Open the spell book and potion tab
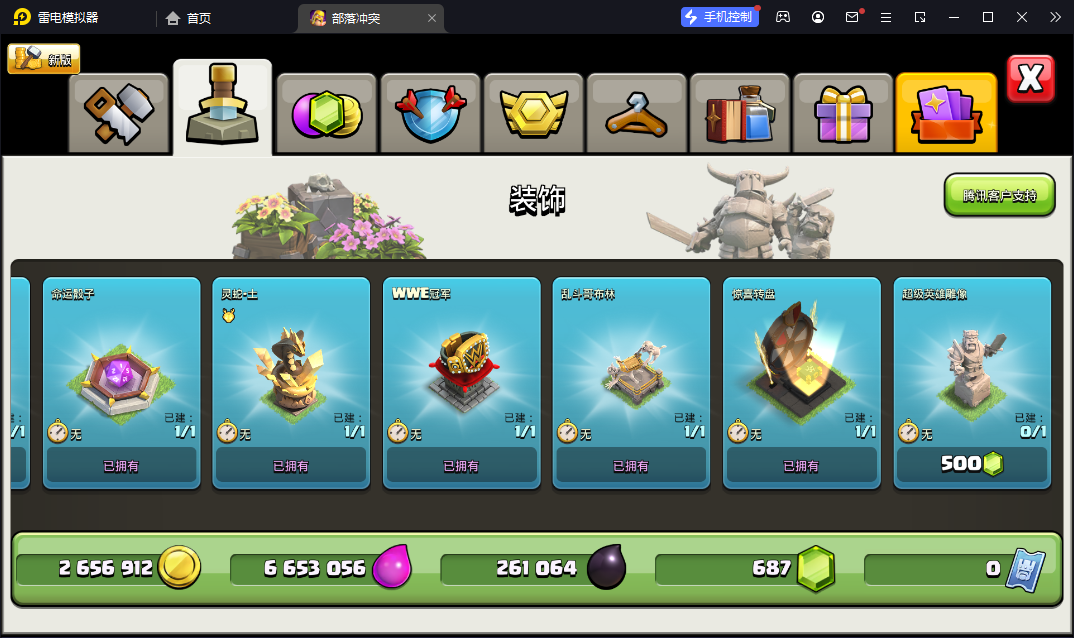The width and height of the screenshot is (1074, 638). [x=740, y=113]
